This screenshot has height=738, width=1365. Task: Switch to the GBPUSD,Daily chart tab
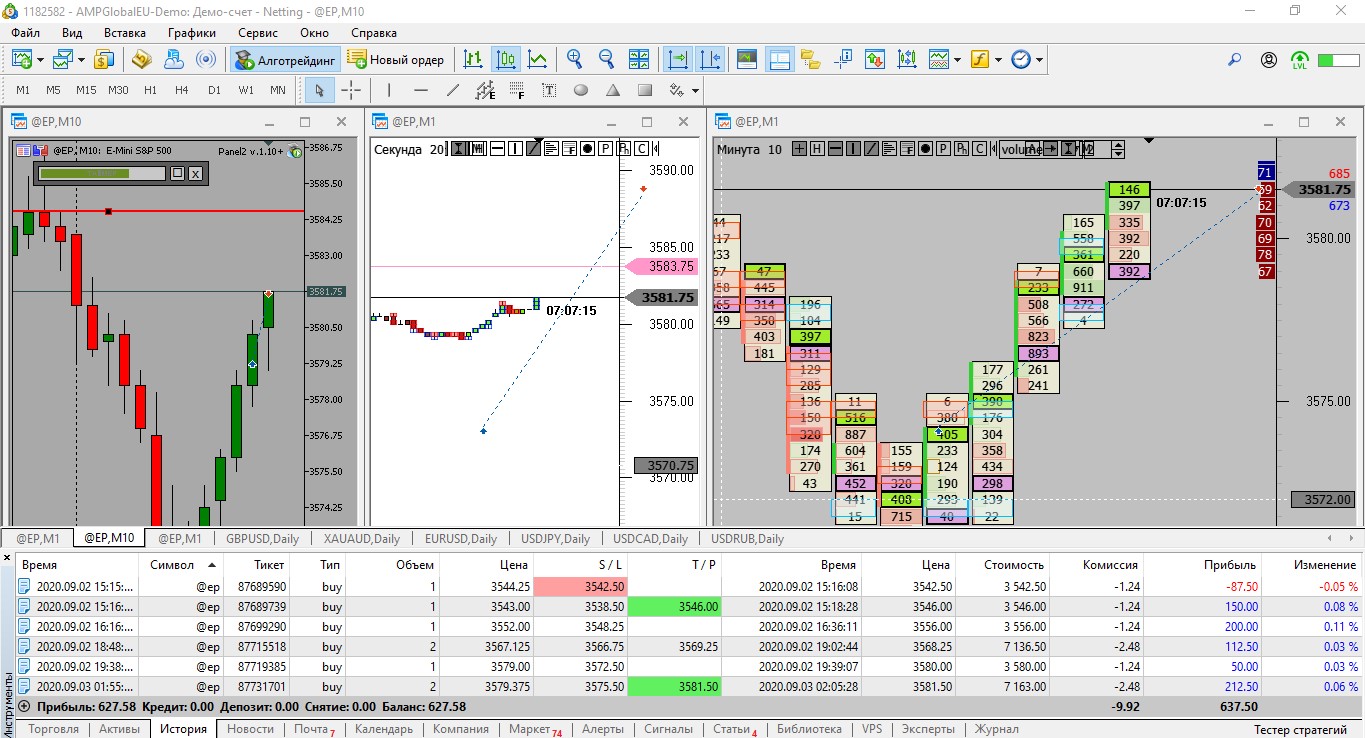click(262, 538)
